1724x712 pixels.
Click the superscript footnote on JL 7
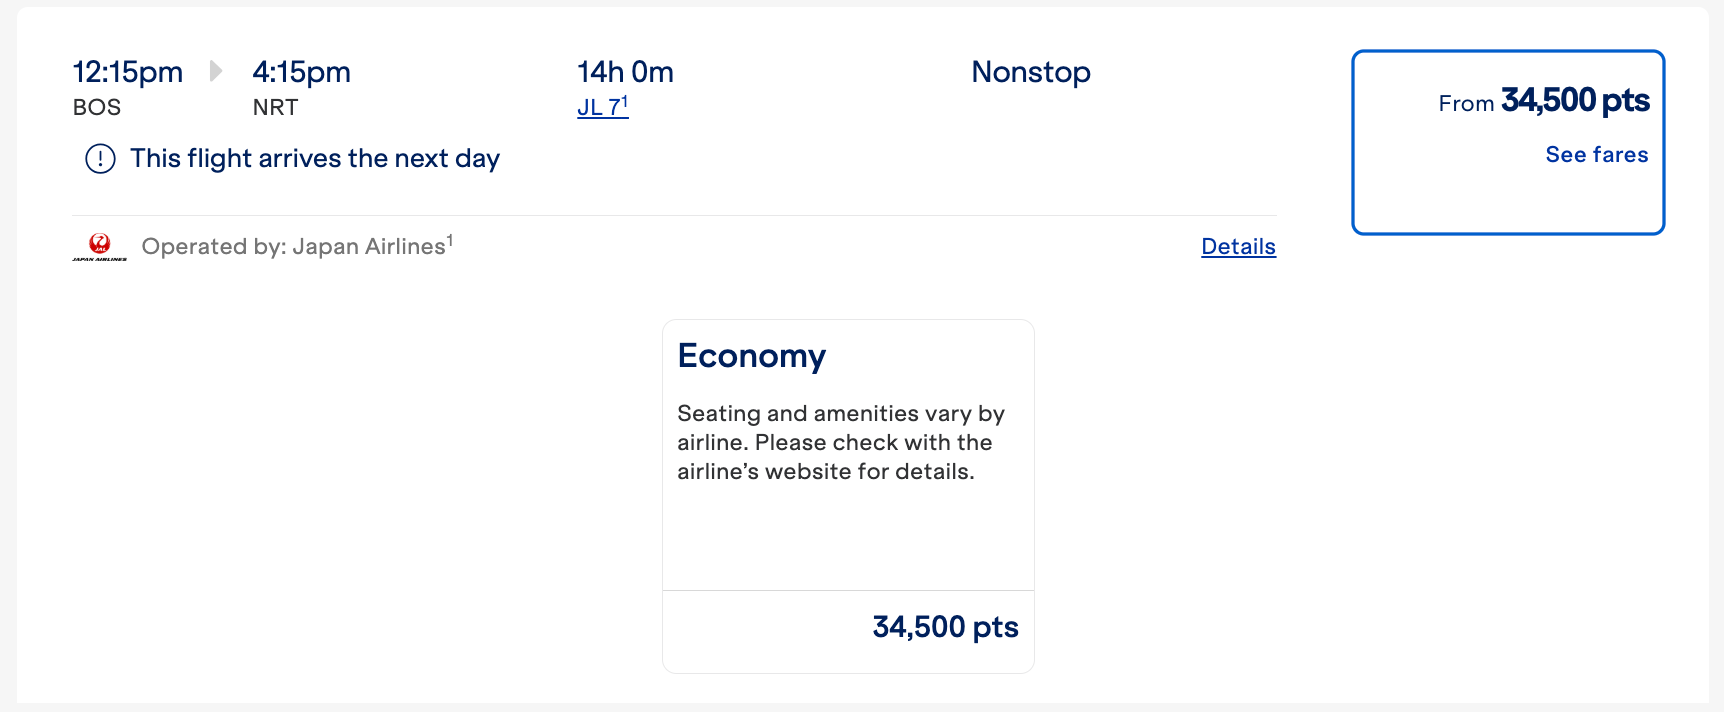(x=625, y=99)
